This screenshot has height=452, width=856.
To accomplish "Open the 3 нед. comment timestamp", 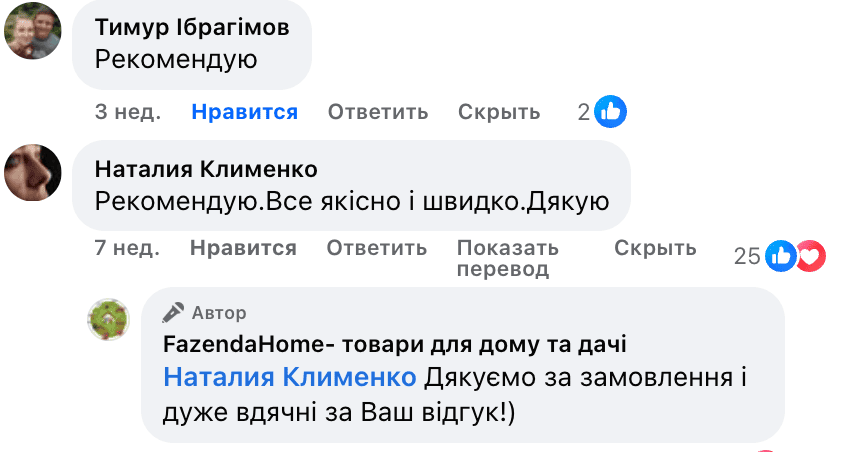I will coord(128,112).
